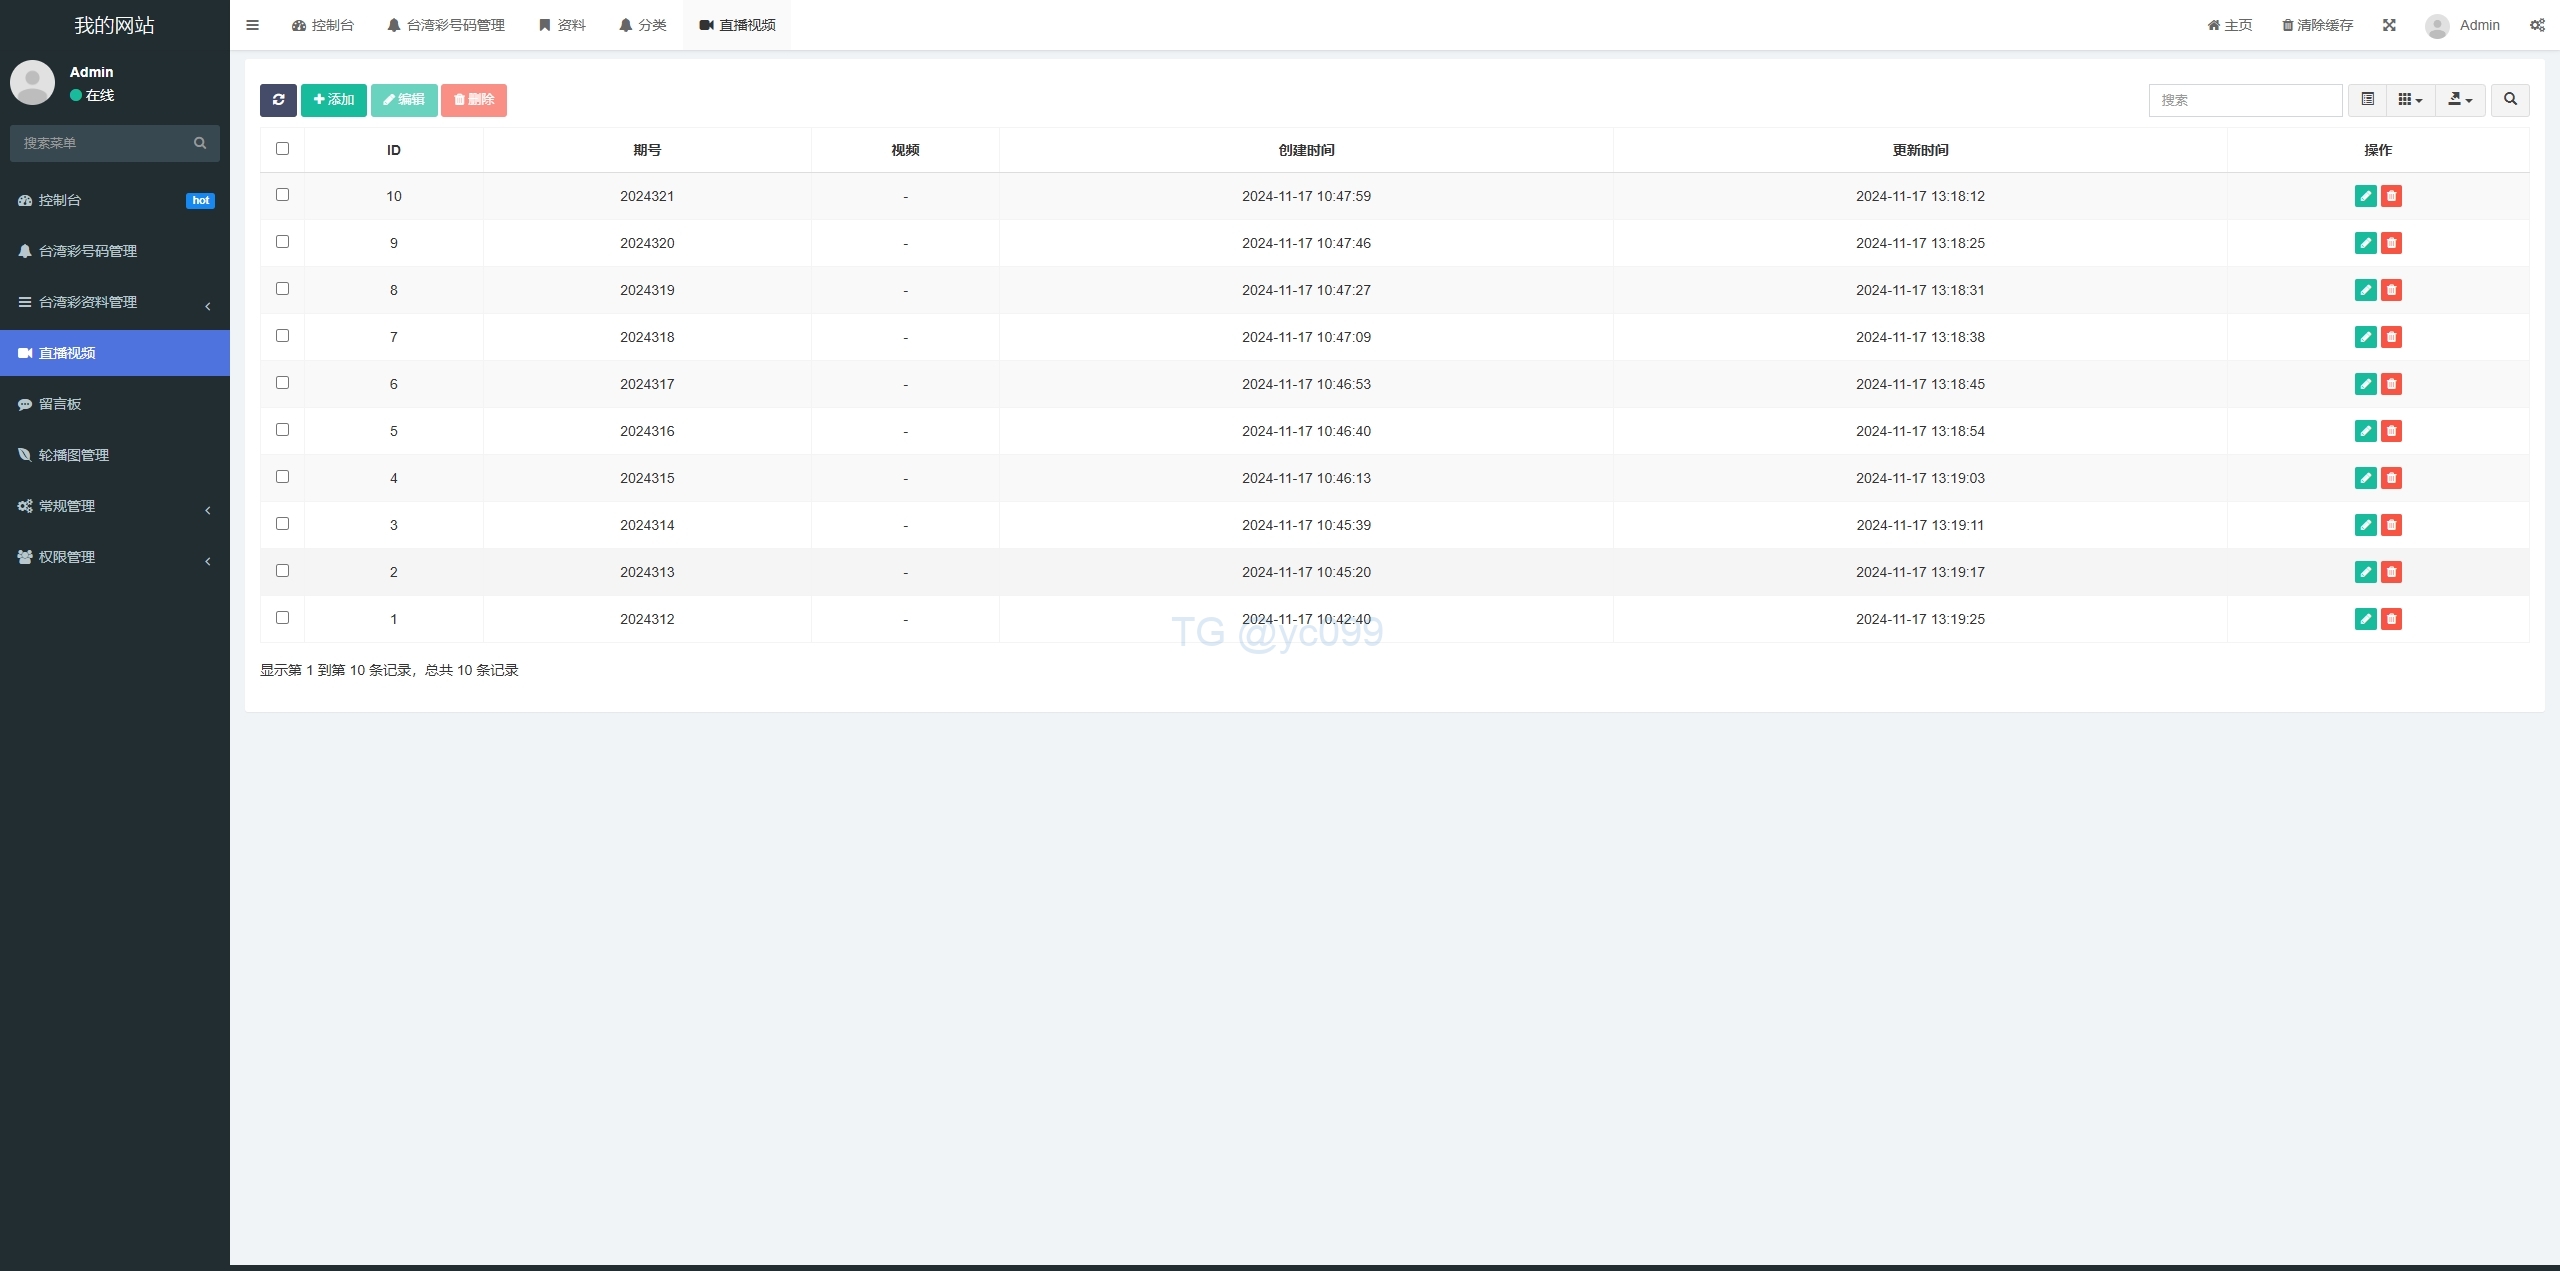Screen dimensions: 2560x1271
Task: Click the 清除缓存 link in header
Action: pyautogui.click(x=2317, y=25)
